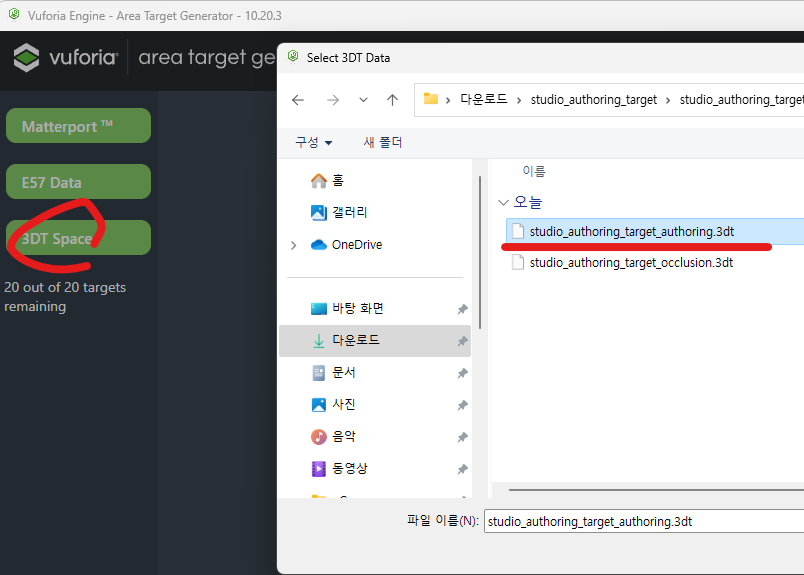Select studio_authoring_target_occlusion.3dt file
The image size is (804, 575).
coord(655,263)
